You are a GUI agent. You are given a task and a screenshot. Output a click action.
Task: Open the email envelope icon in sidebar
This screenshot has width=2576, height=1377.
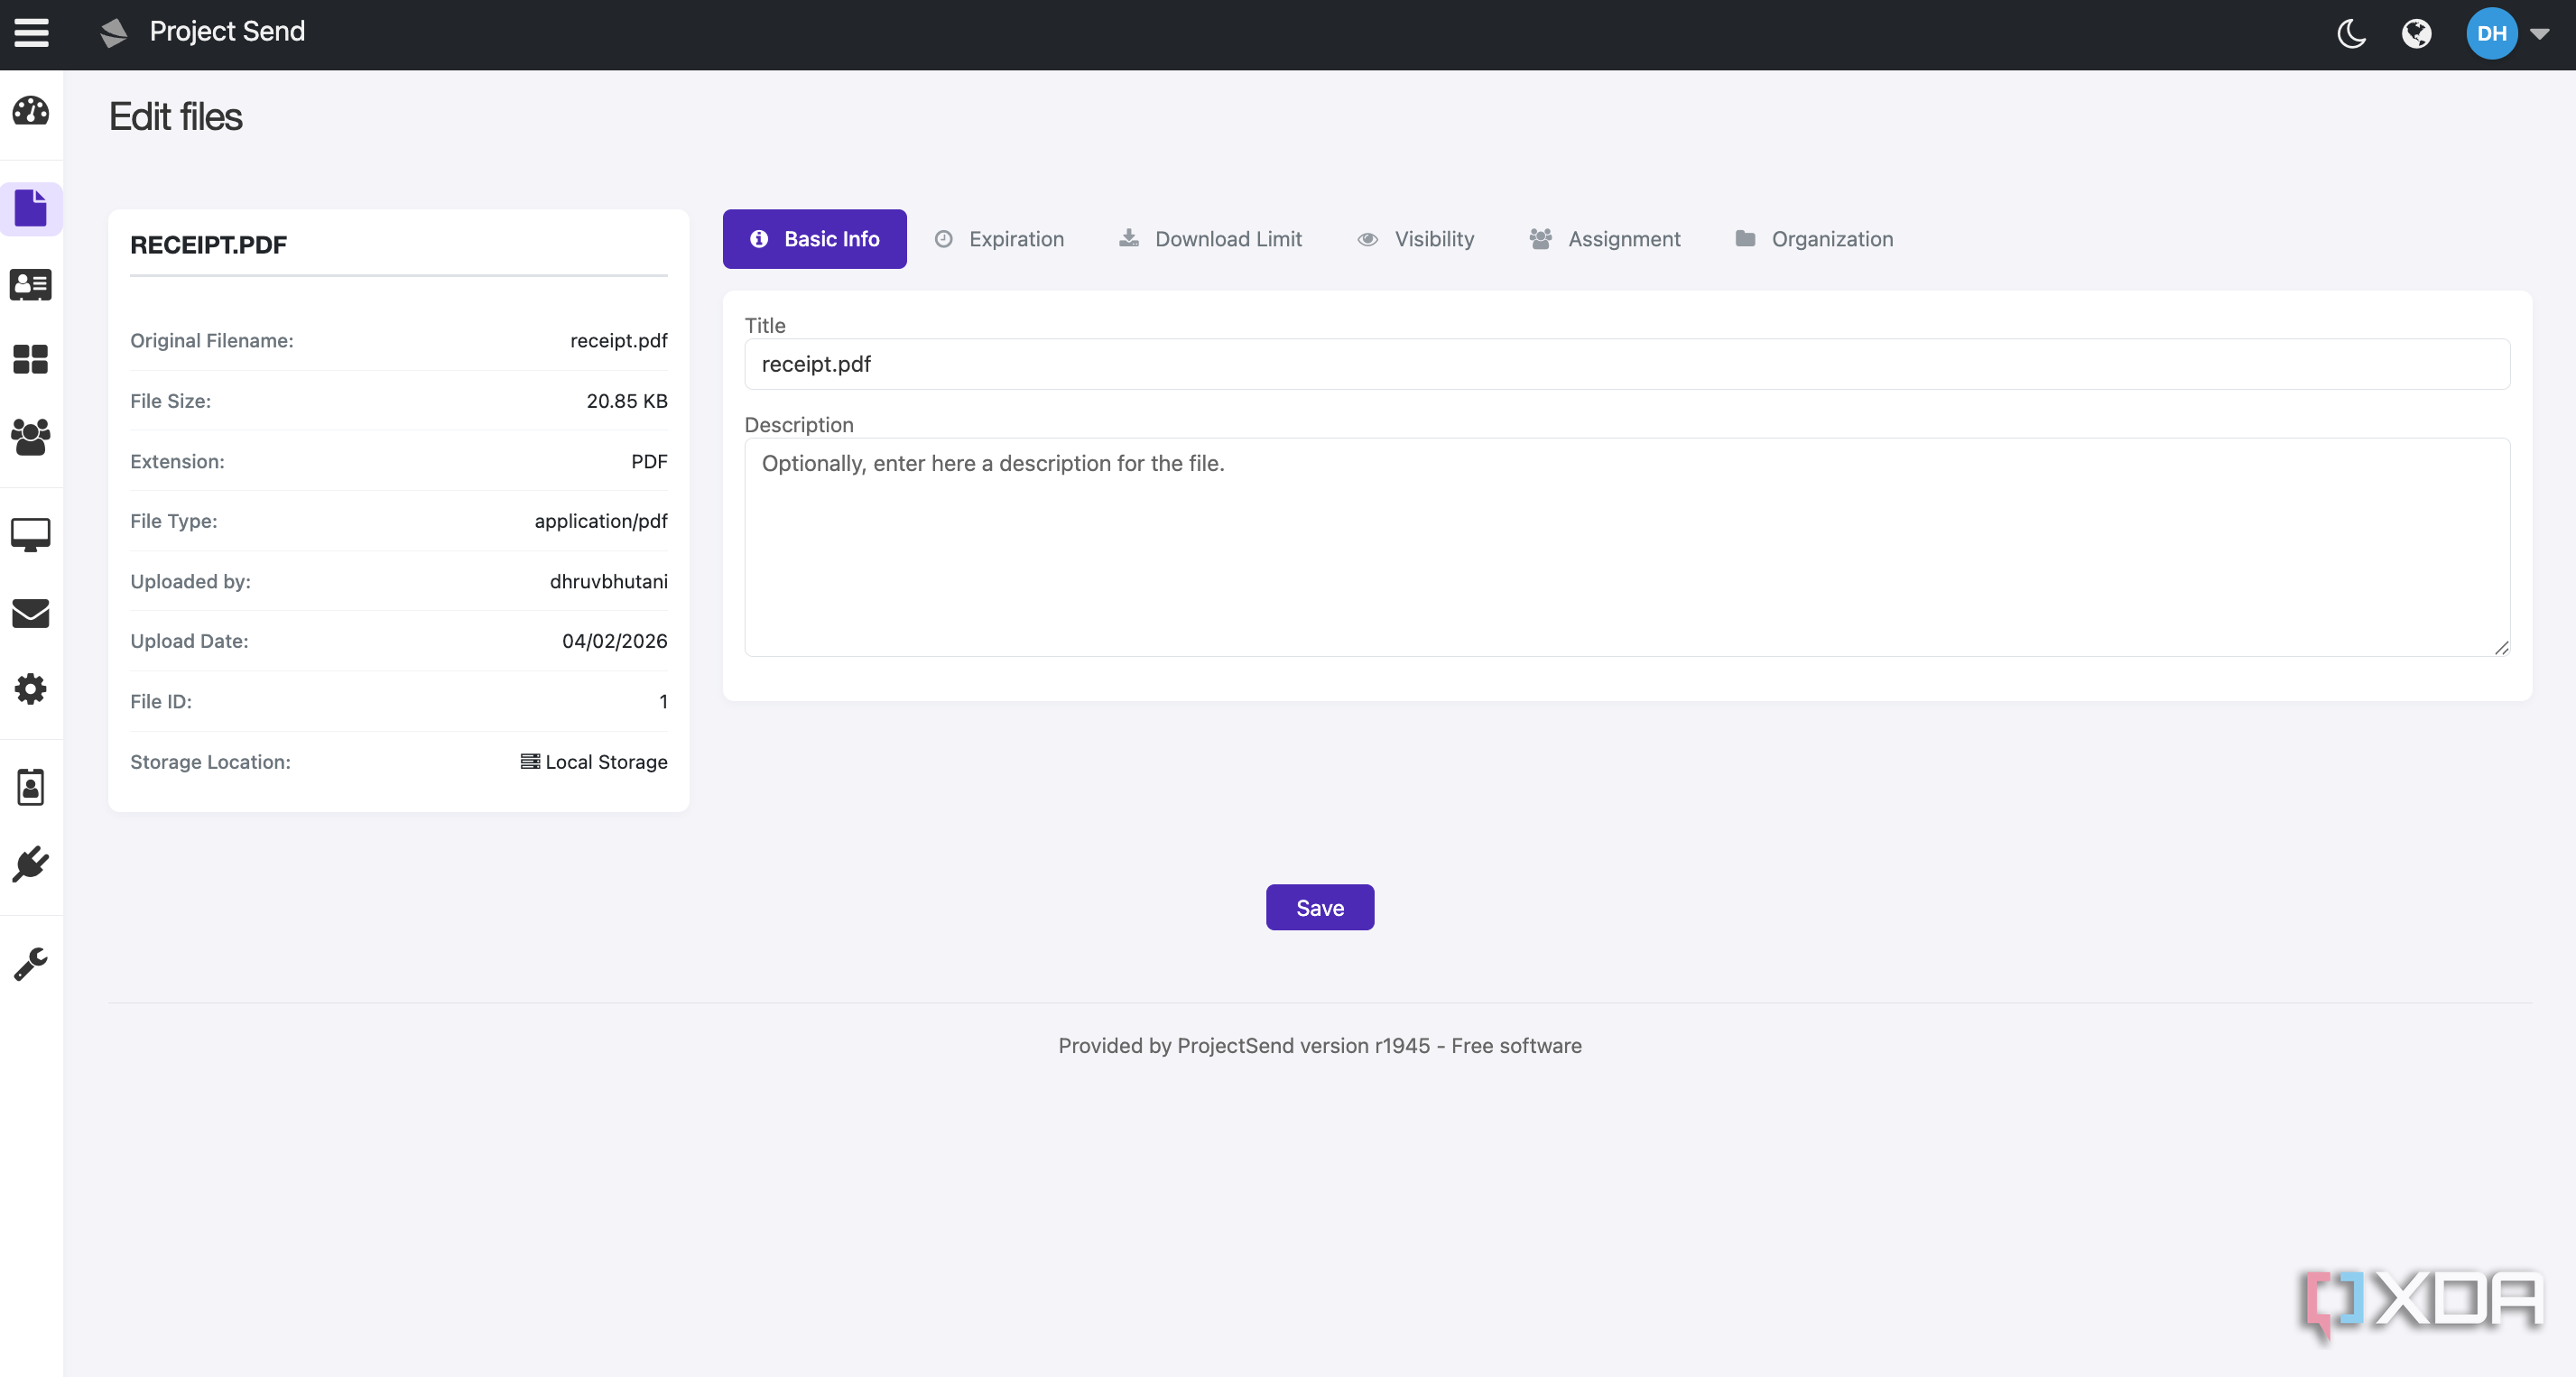point(31,613)
